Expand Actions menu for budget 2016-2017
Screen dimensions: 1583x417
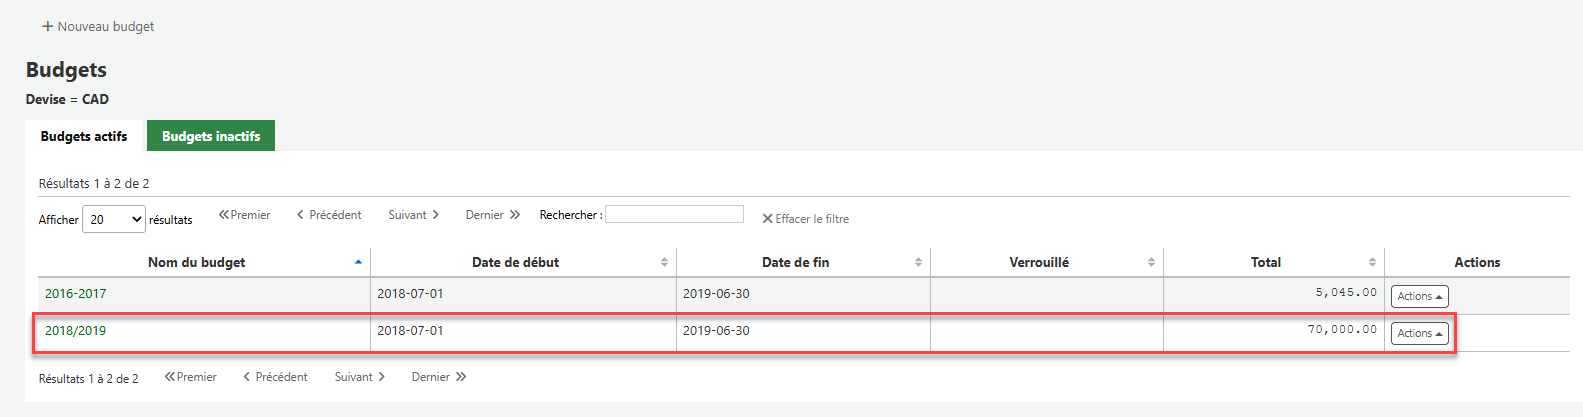tap(1419, 296)
